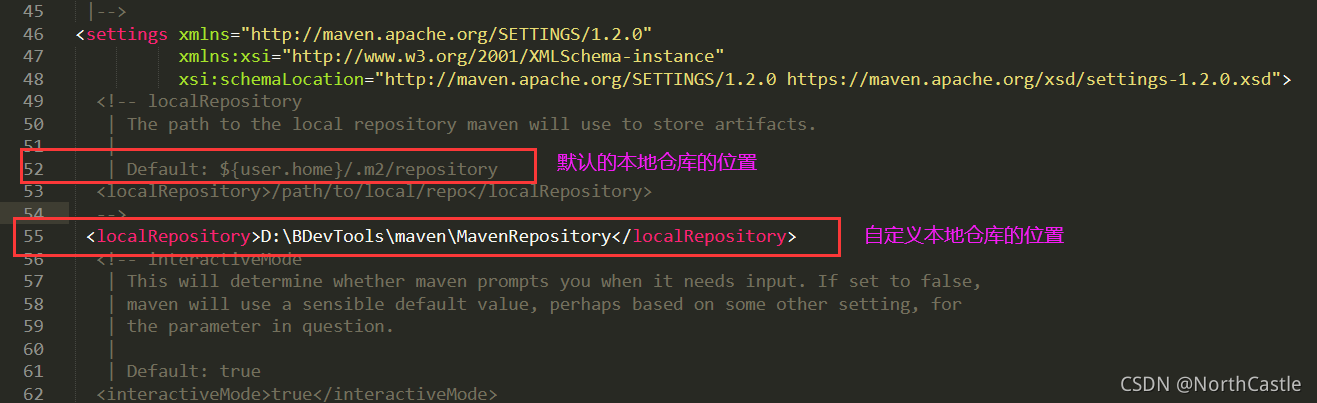
Task: Click "The path to the local repository" comment
Action: click(472, 124)
